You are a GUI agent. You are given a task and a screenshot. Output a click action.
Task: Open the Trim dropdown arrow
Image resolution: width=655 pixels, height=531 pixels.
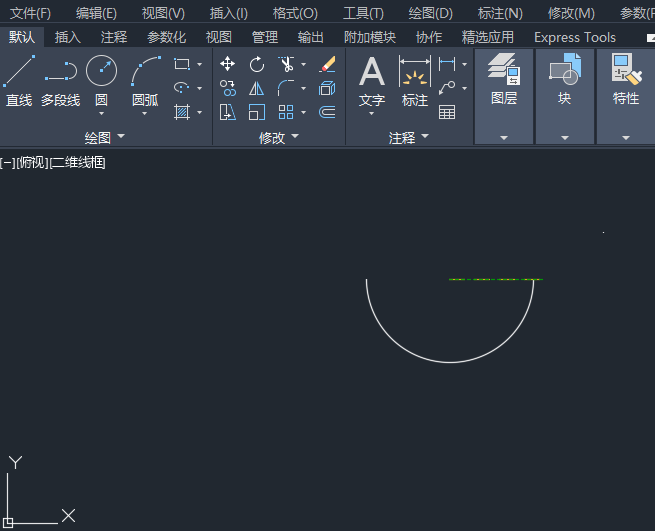coord(304,64)
